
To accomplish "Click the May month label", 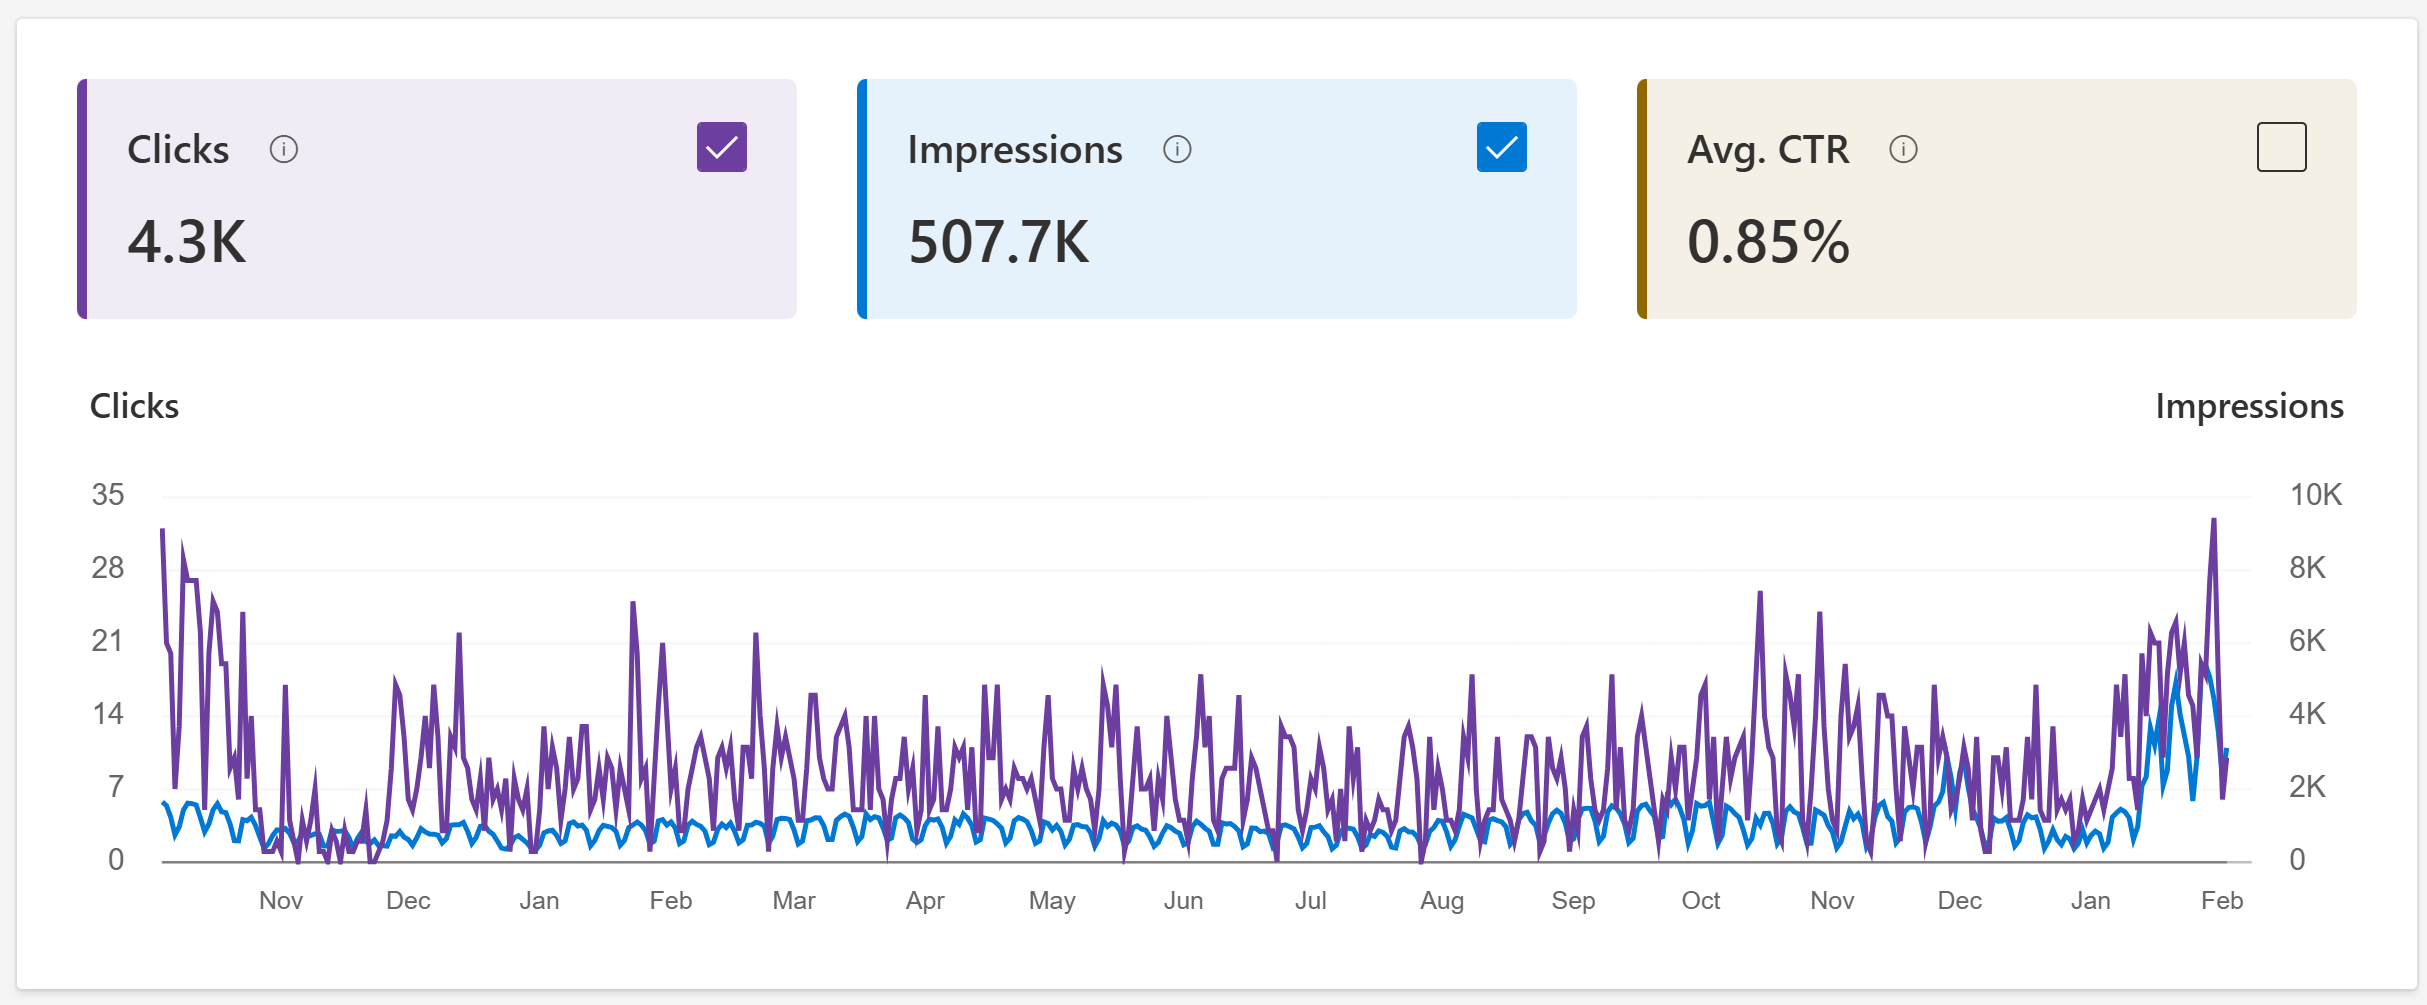I will click(x=1052, y=901).
